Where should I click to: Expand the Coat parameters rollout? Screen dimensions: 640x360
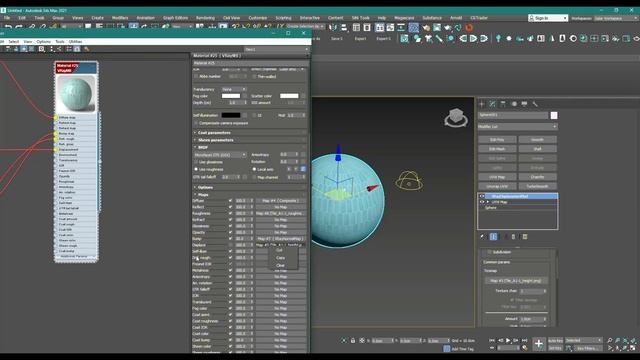pyautogui.click(x=214, y=133)
